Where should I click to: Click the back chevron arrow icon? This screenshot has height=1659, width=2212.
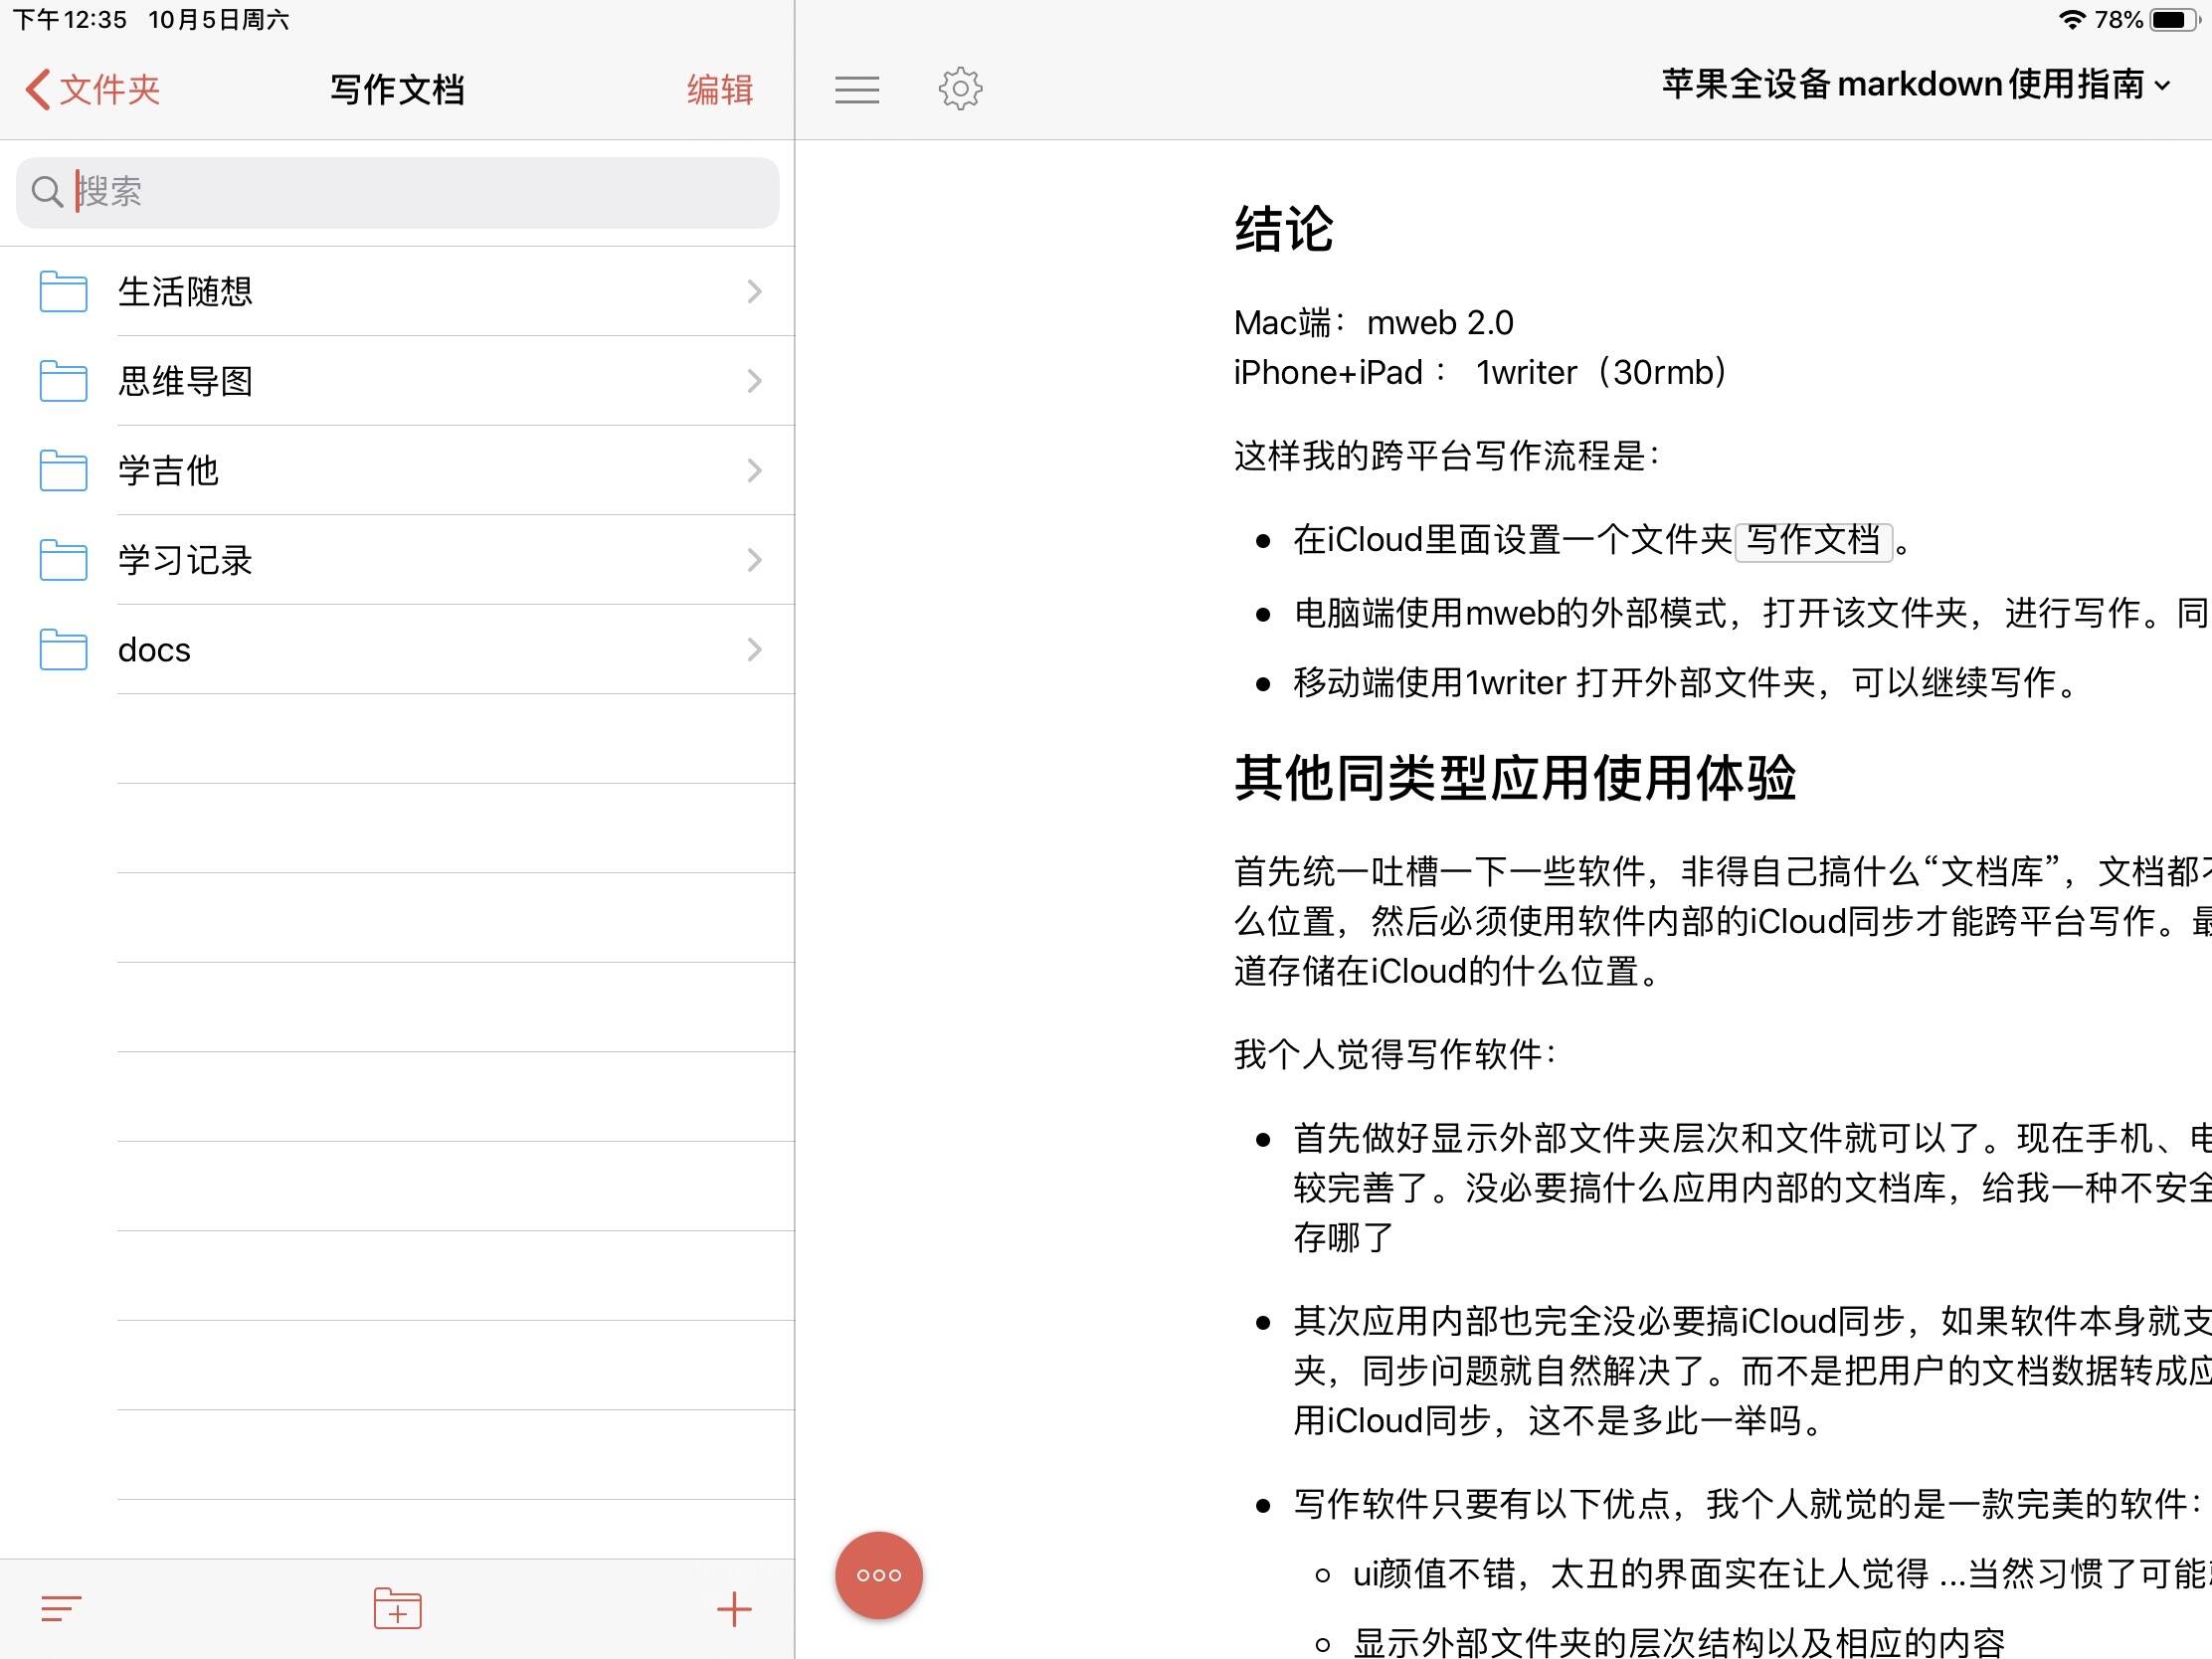coord(38,89)
